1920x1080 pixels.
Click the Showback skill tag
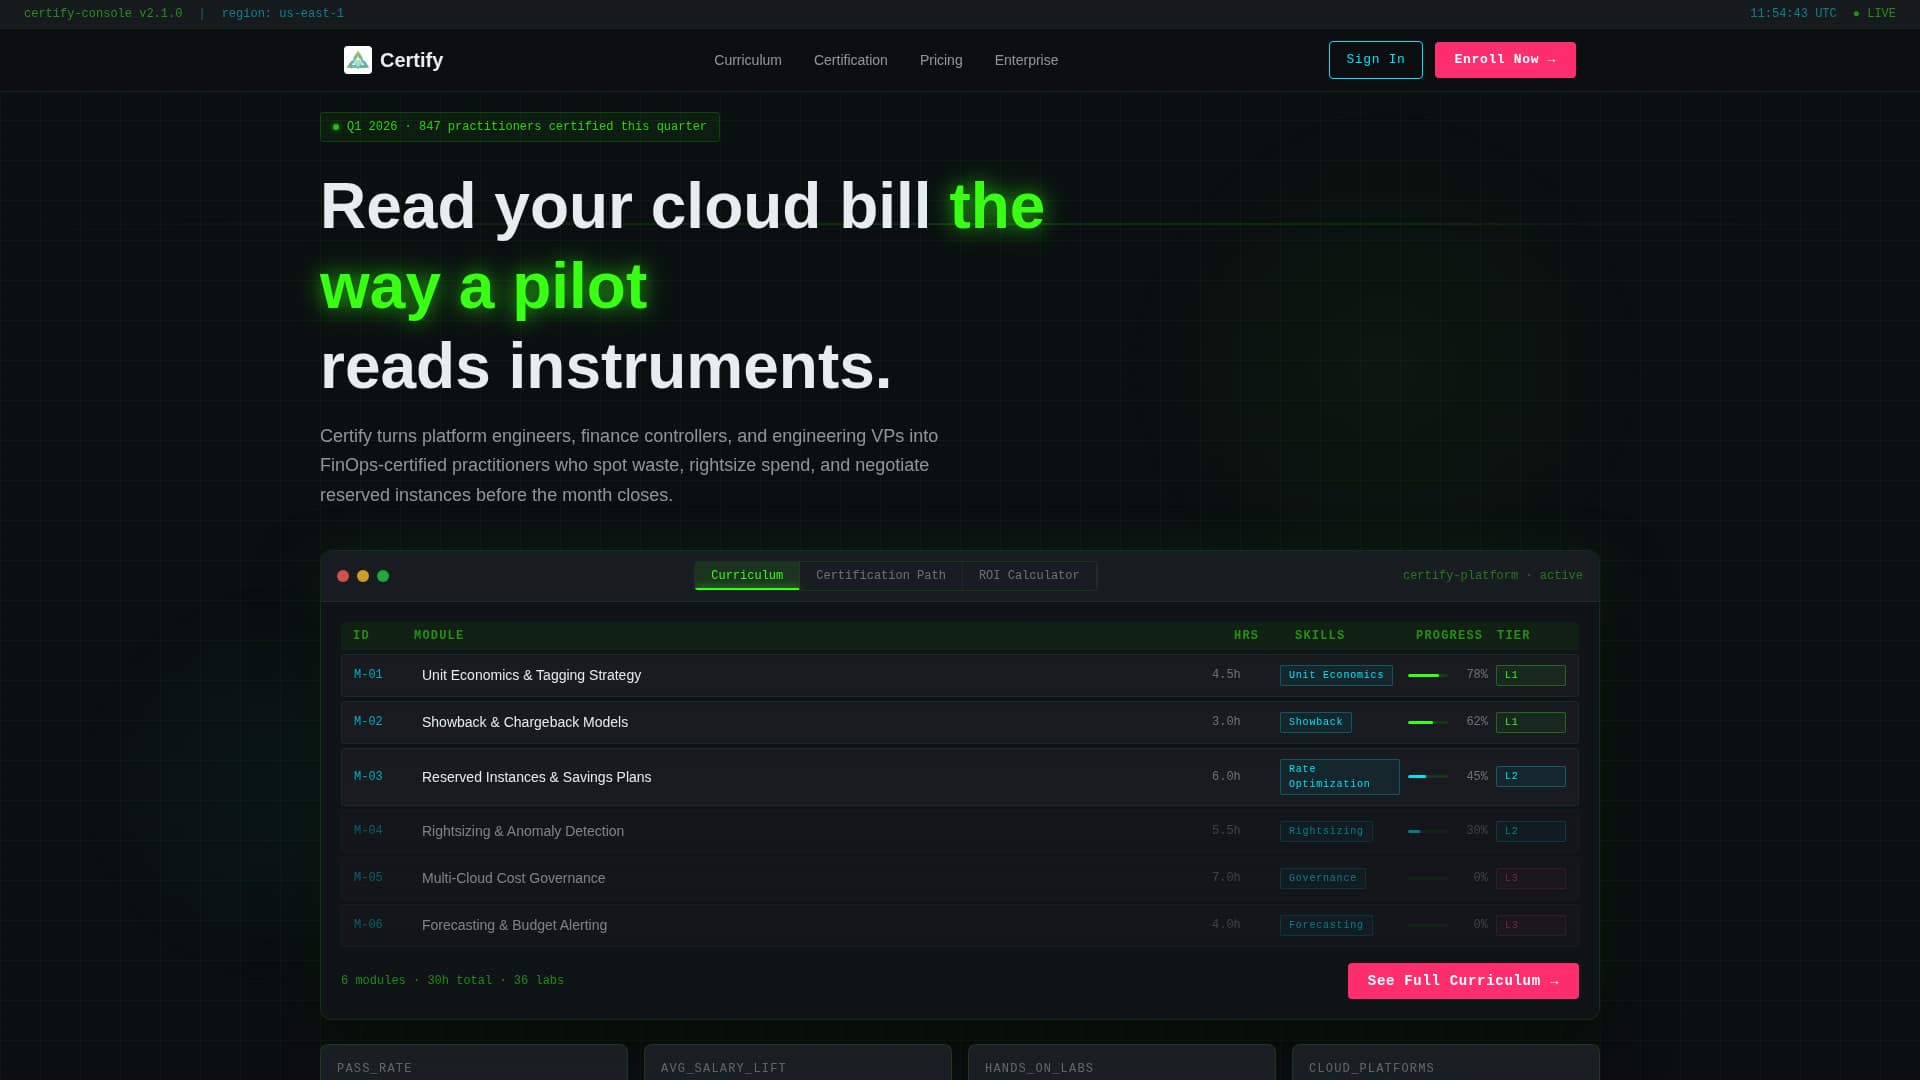pos(1316,723)
